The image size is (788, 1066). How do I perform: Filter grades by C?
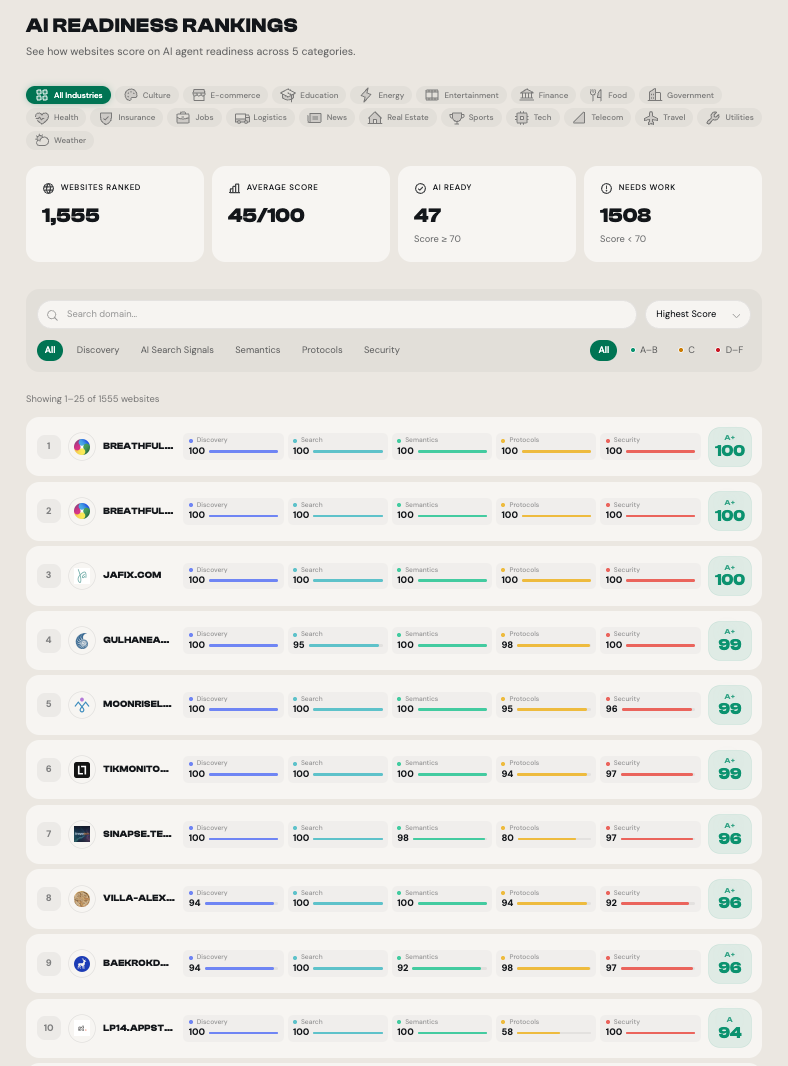click(687, 350)
